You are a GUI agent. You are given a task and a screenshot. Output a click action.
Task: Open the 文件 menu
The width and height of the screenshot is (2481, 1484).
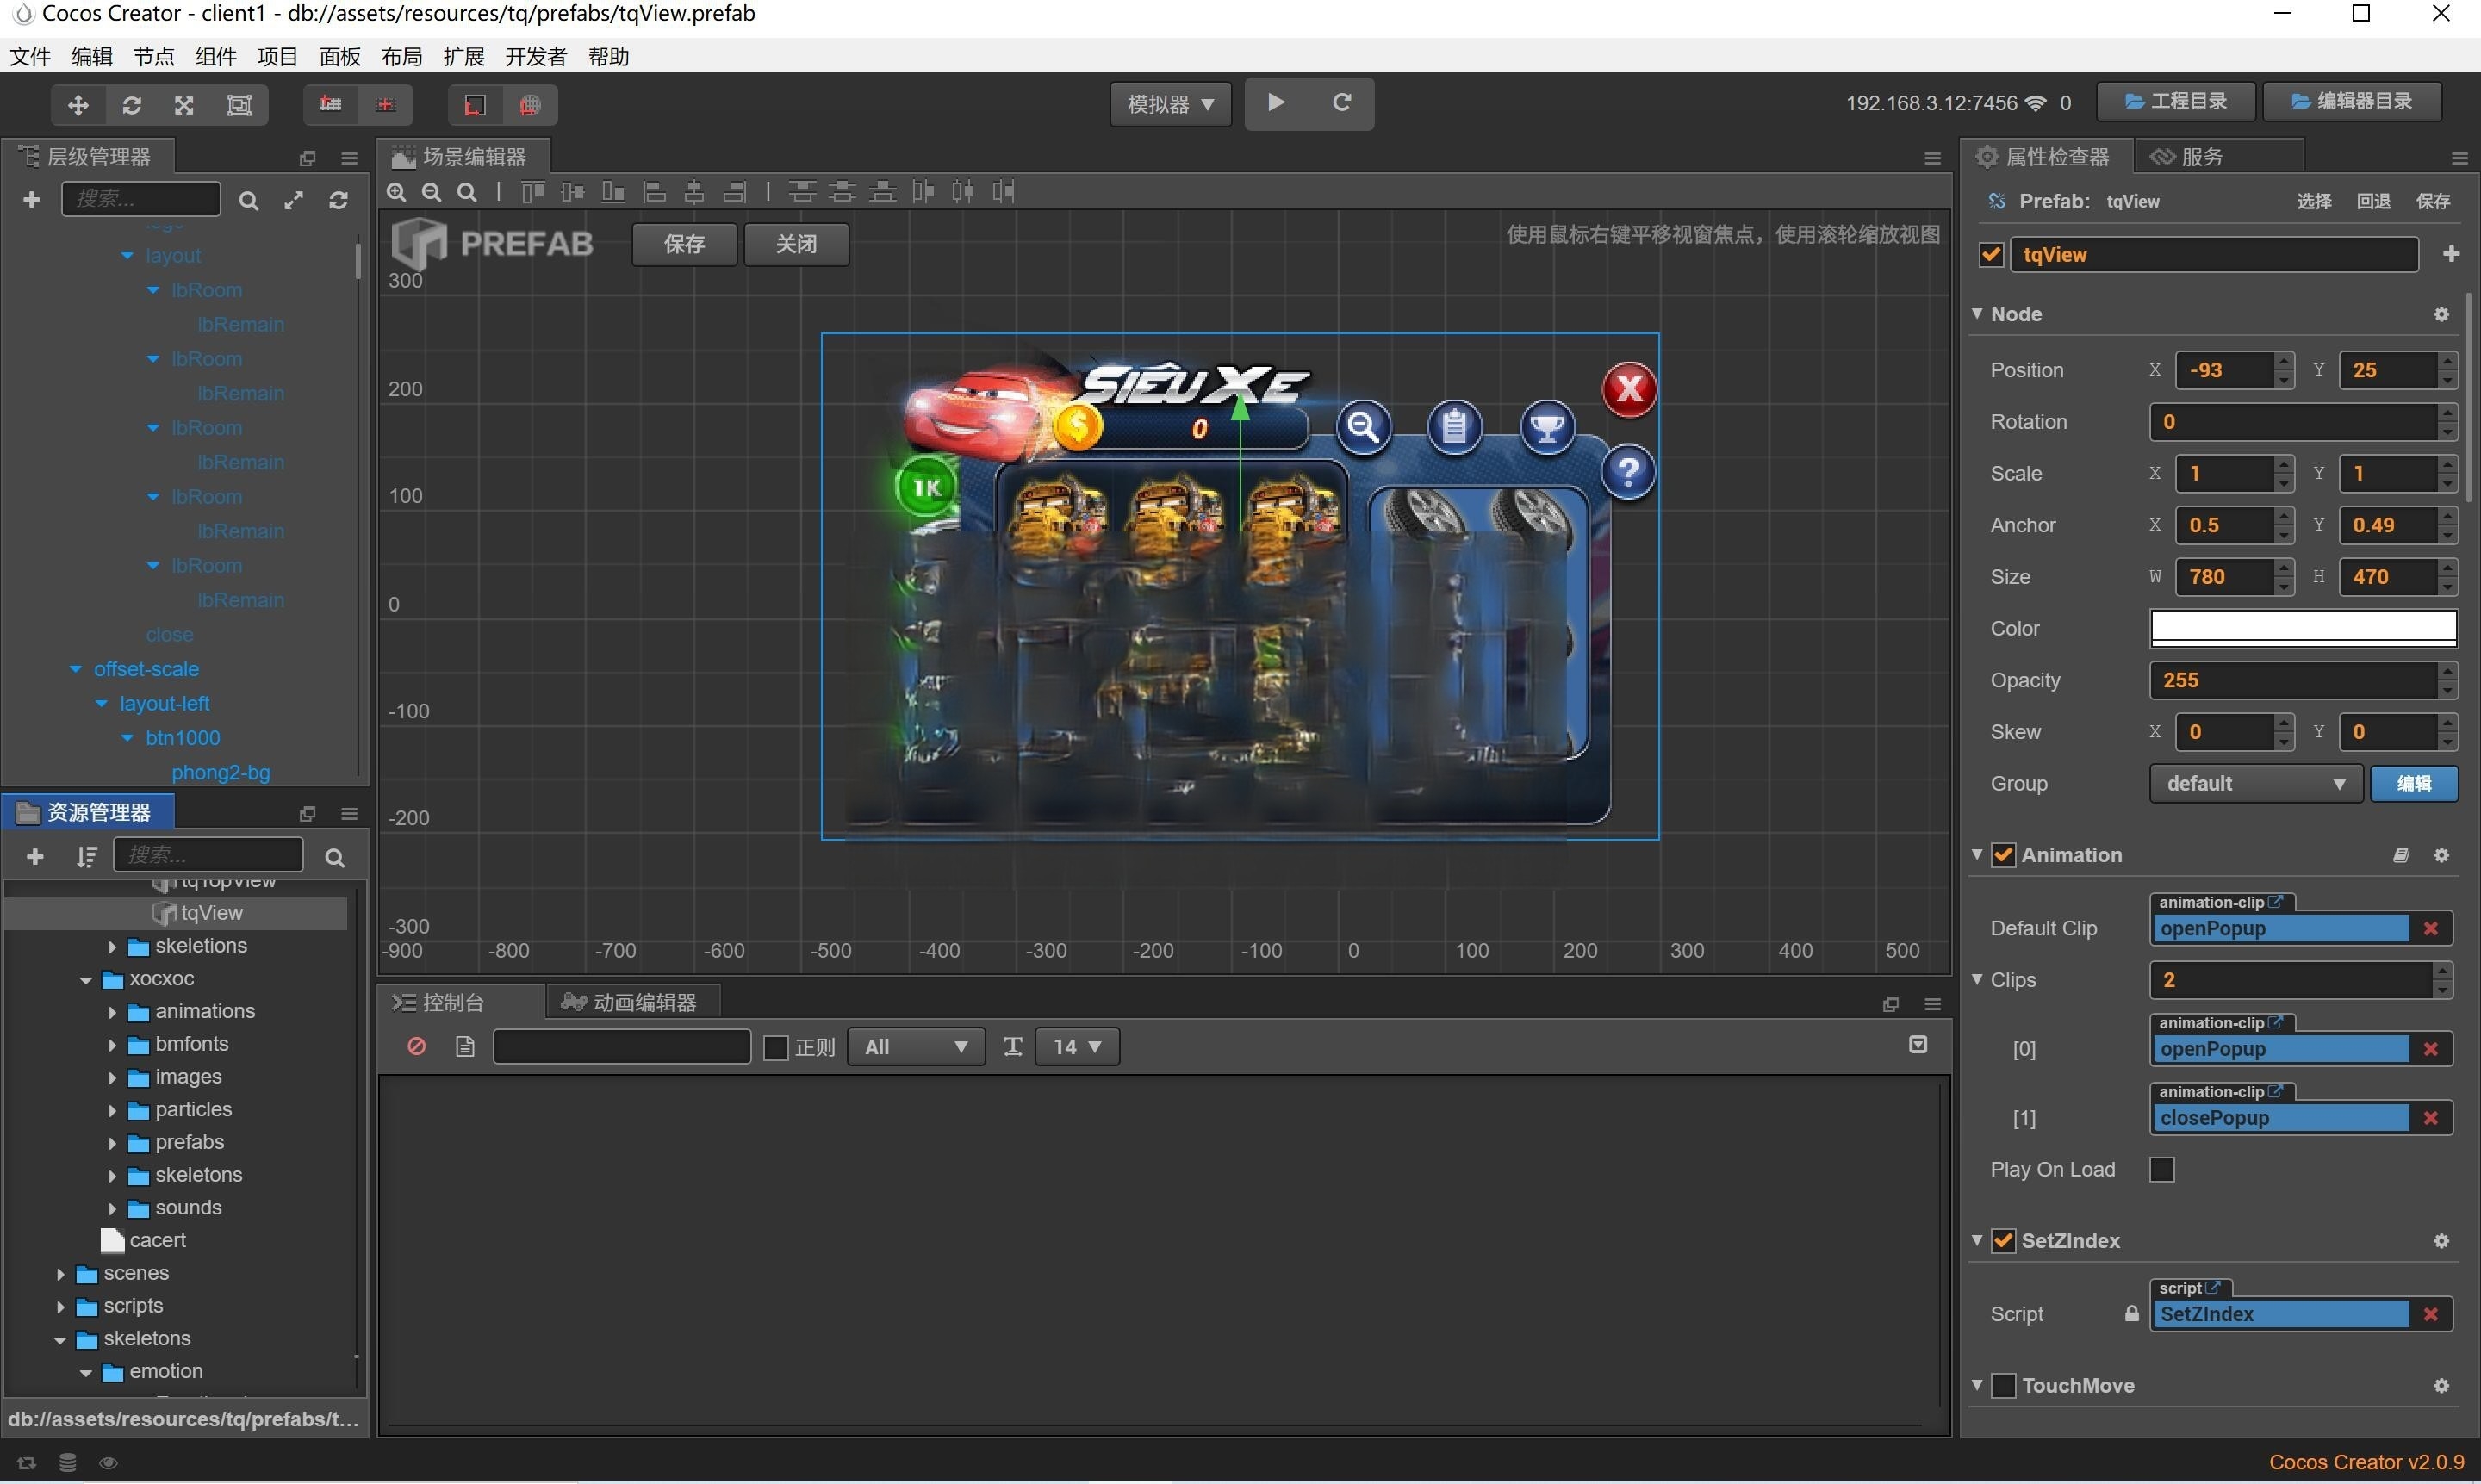click(x=30, y=57)
